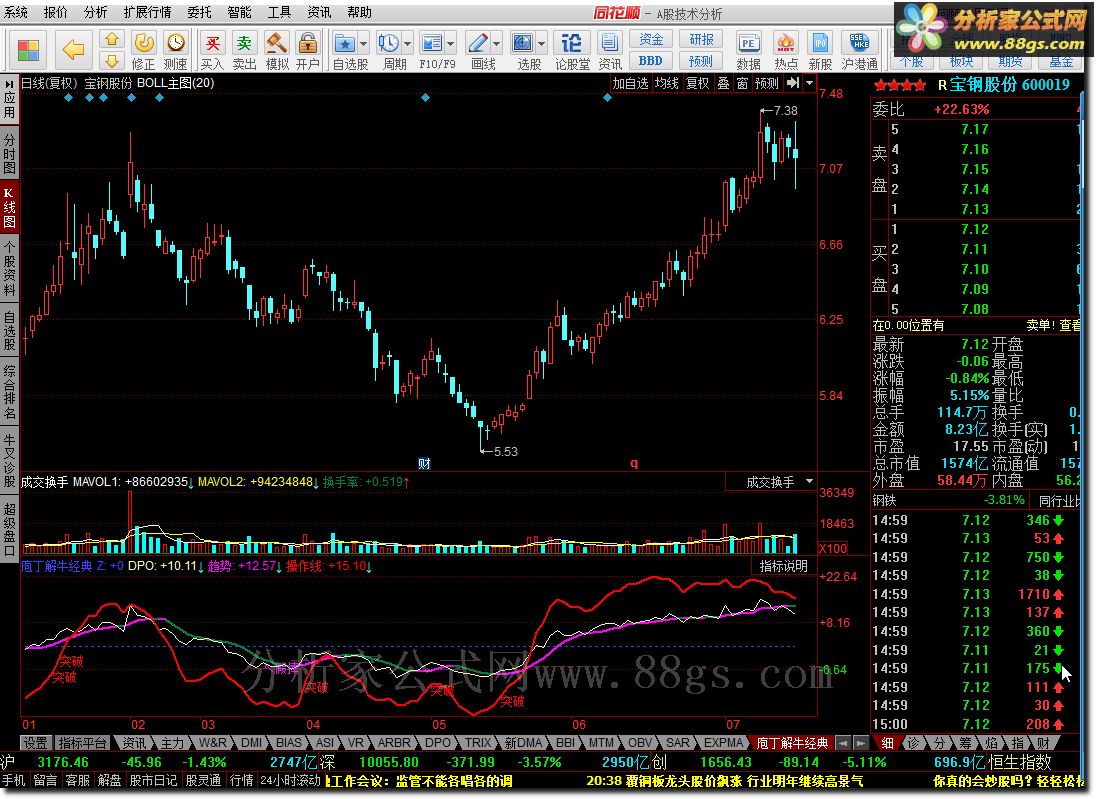Toggle 叠 overlay mode

pos(723,83)
